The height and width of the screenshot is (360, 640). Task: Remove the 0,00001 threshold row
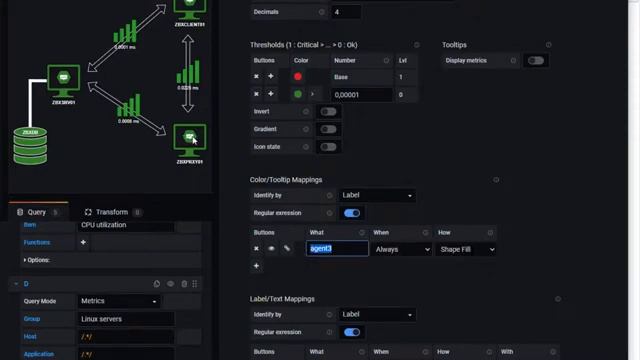point(256,94)
